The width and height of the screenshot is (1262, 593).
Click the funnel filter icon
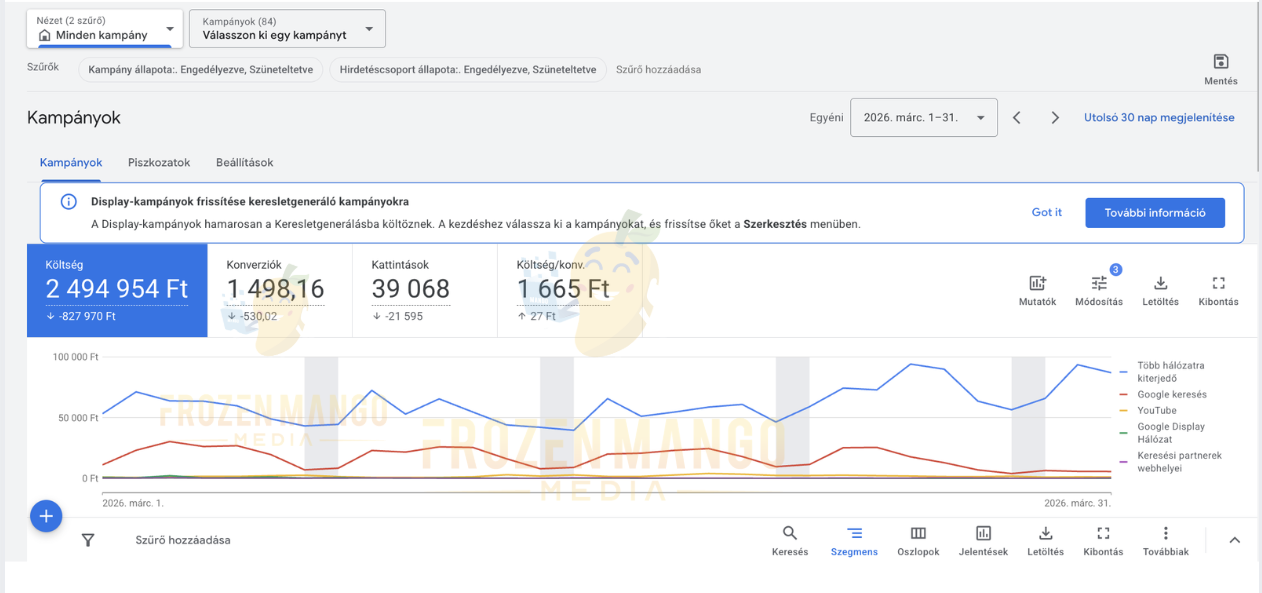tap(88, 540)
